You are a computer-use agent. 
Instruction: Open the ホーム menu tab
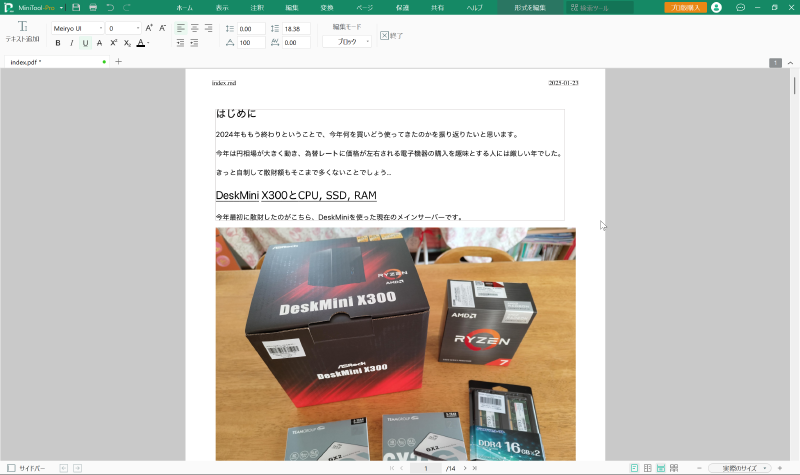[184, 7]
